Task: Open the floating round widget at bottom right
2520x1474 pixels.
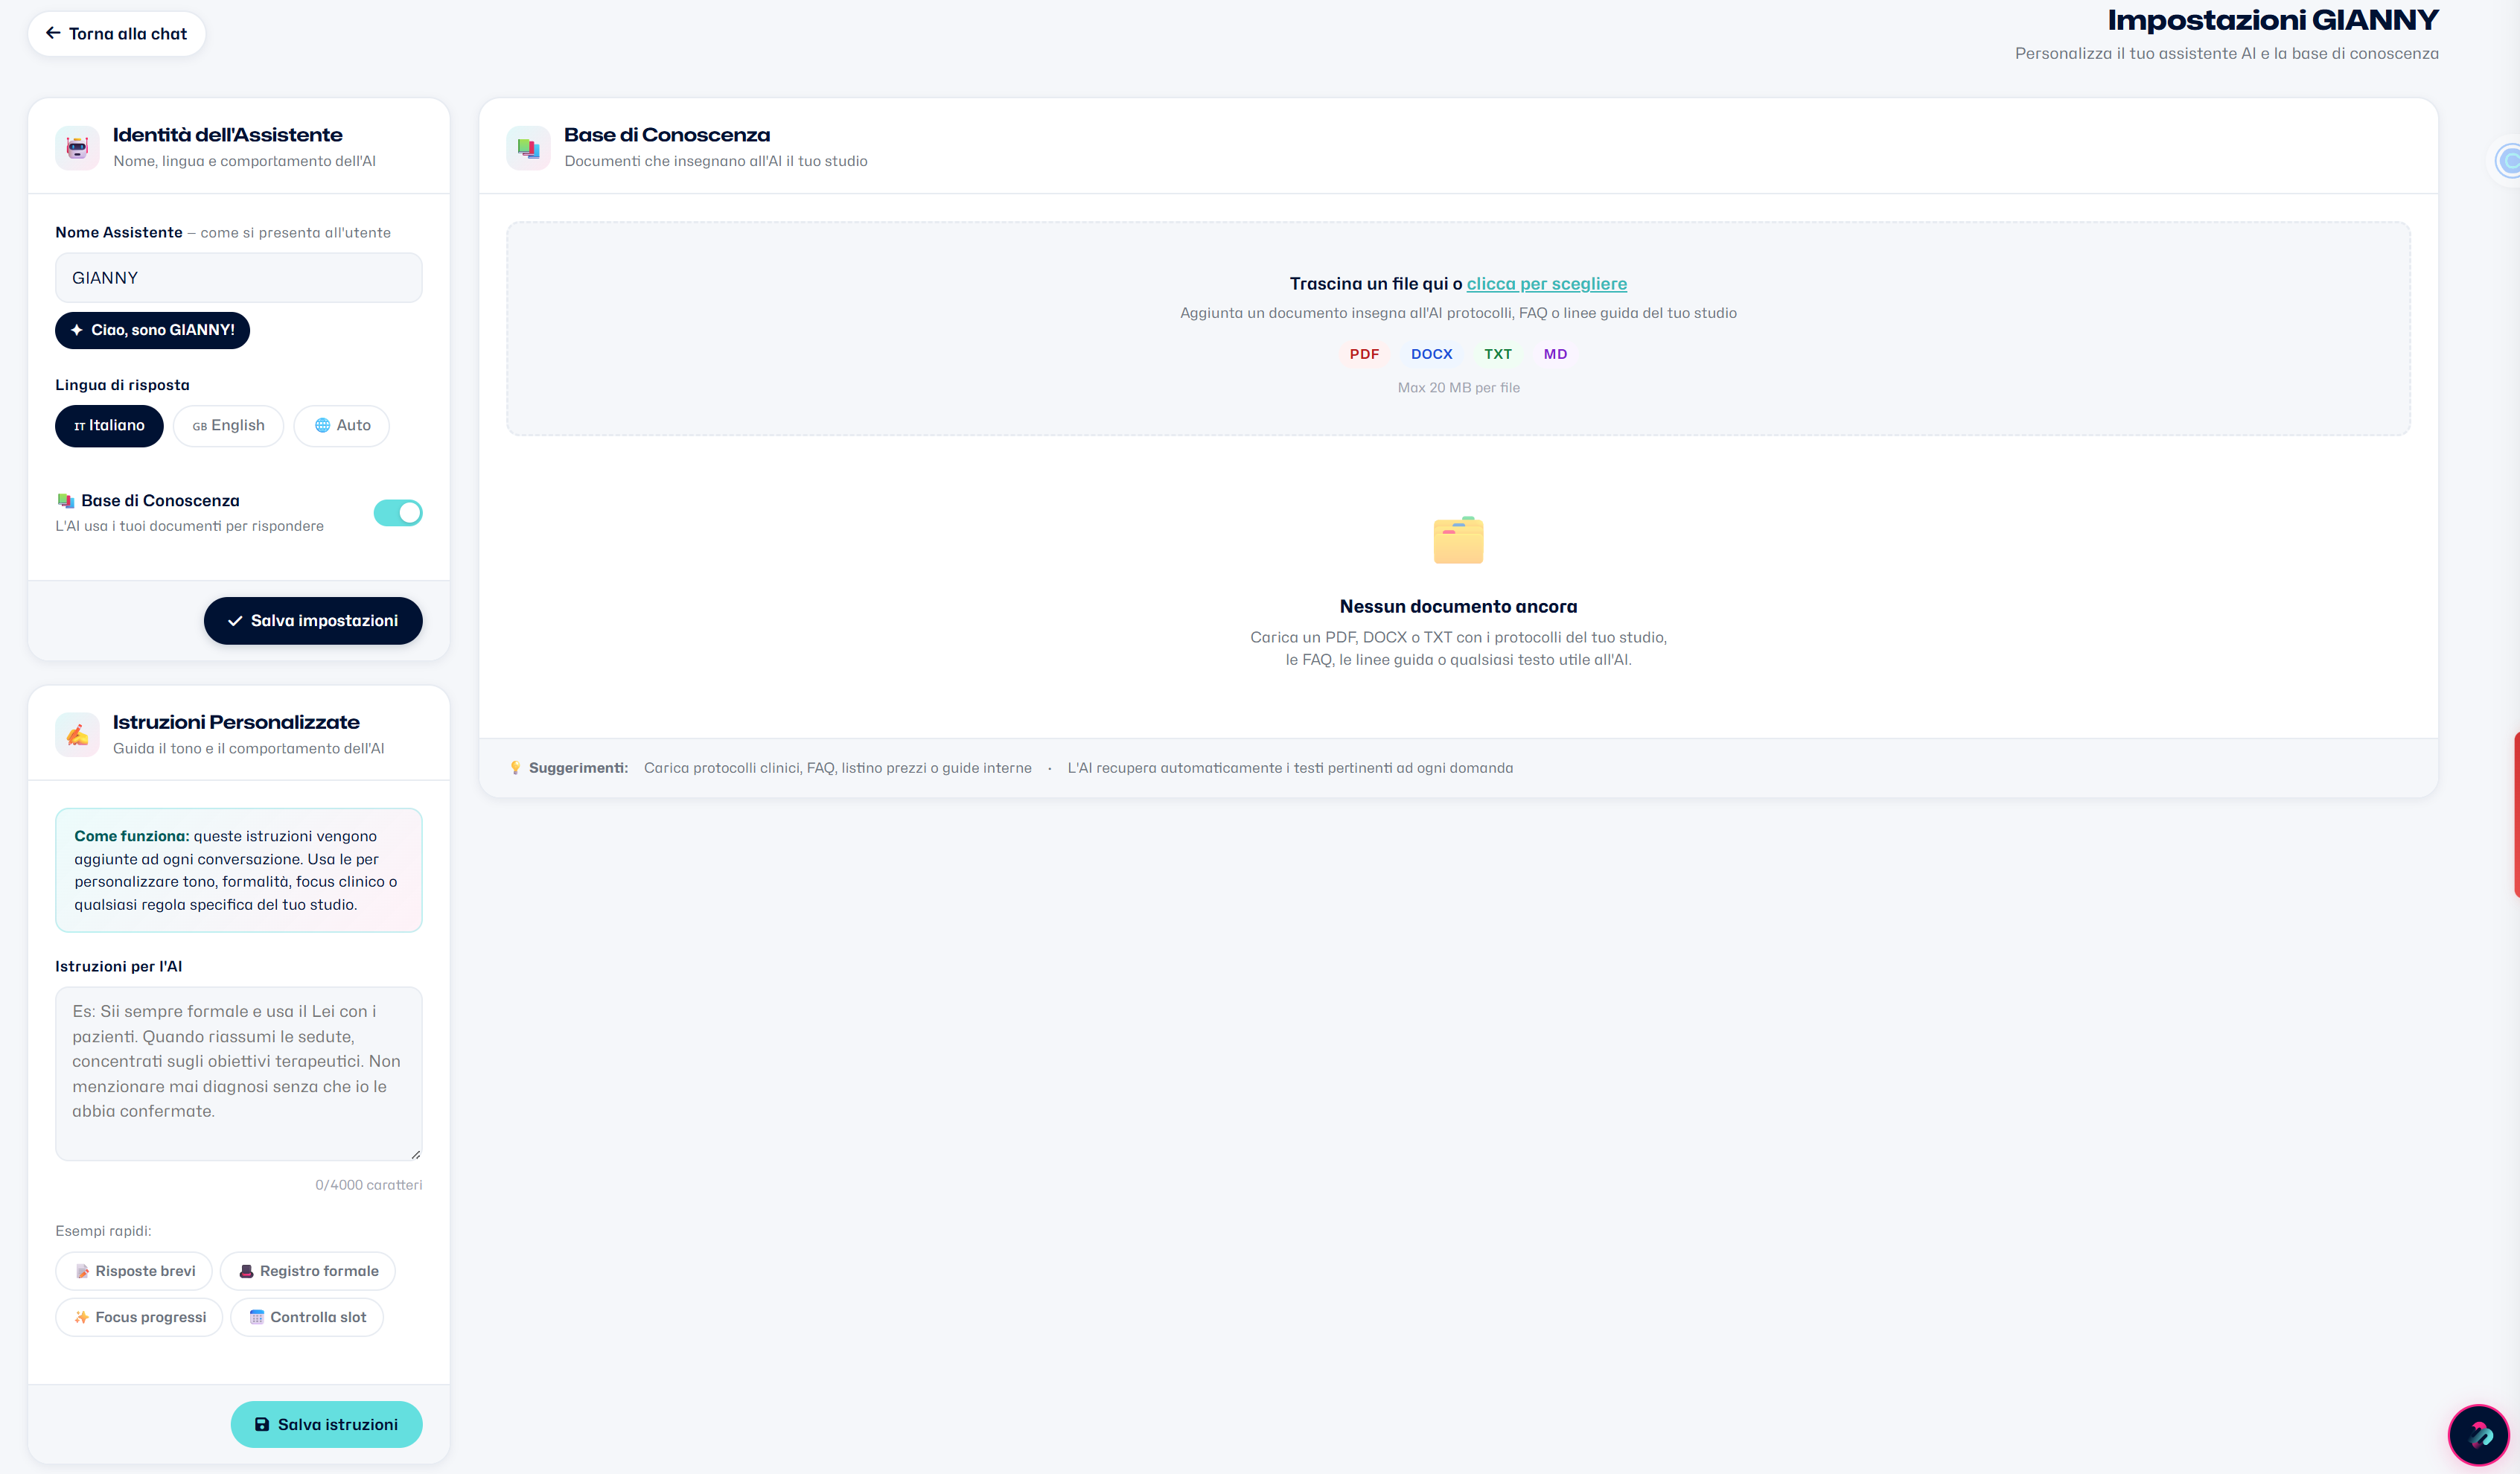Action: pyautogui.click(x=2478, y=1435)
